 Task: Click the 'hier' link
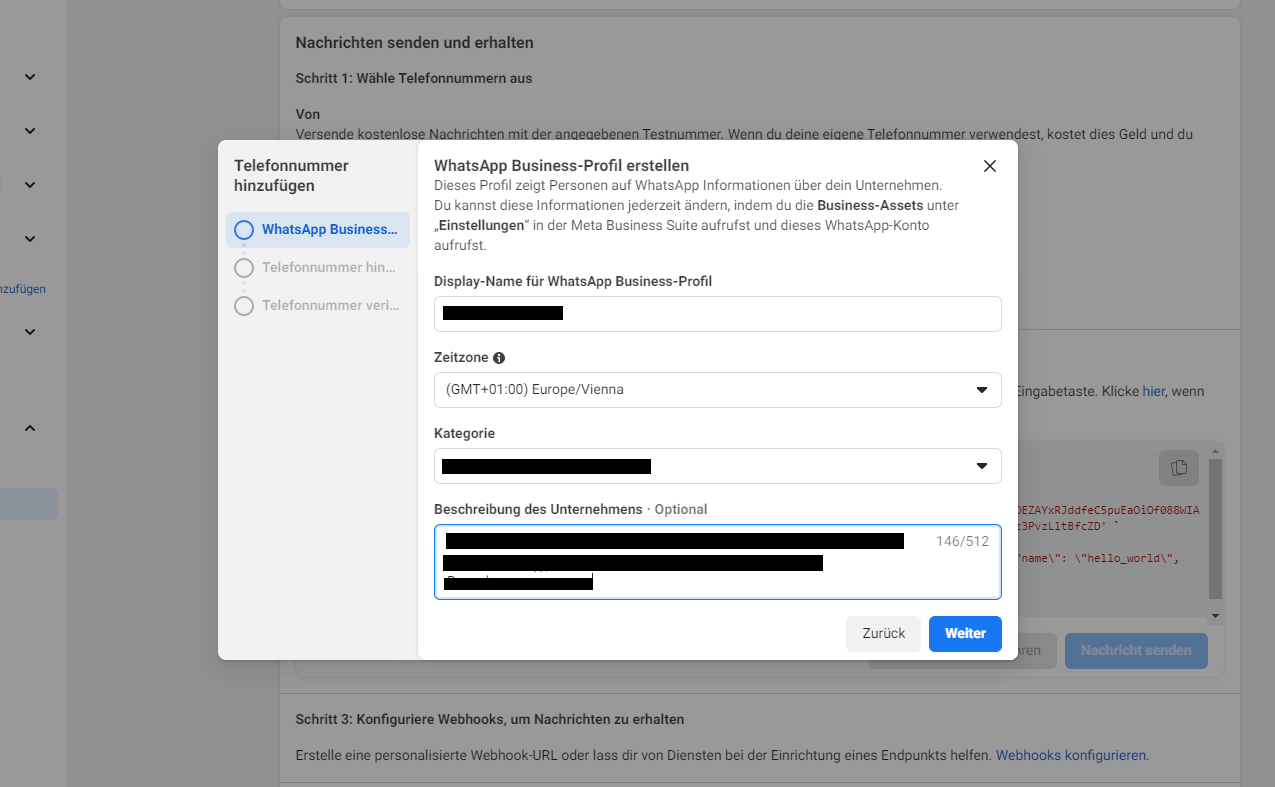pyautogui.click(x=1153, y=391)
